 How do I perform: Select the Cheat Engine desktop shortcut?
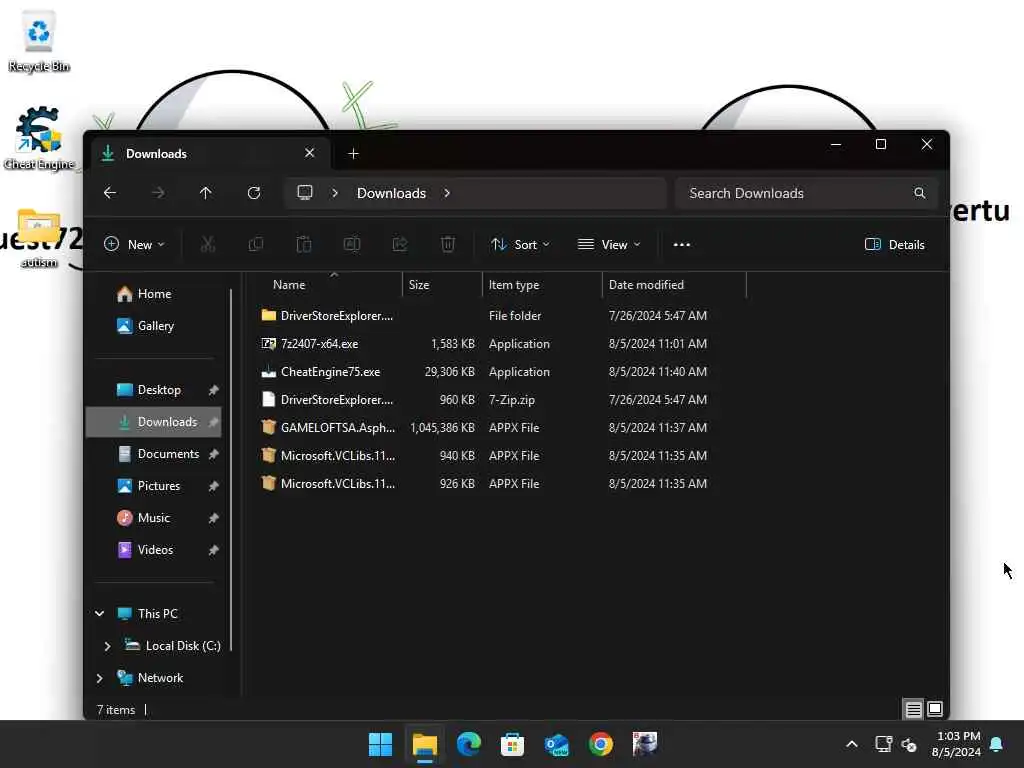pos(39,138)
